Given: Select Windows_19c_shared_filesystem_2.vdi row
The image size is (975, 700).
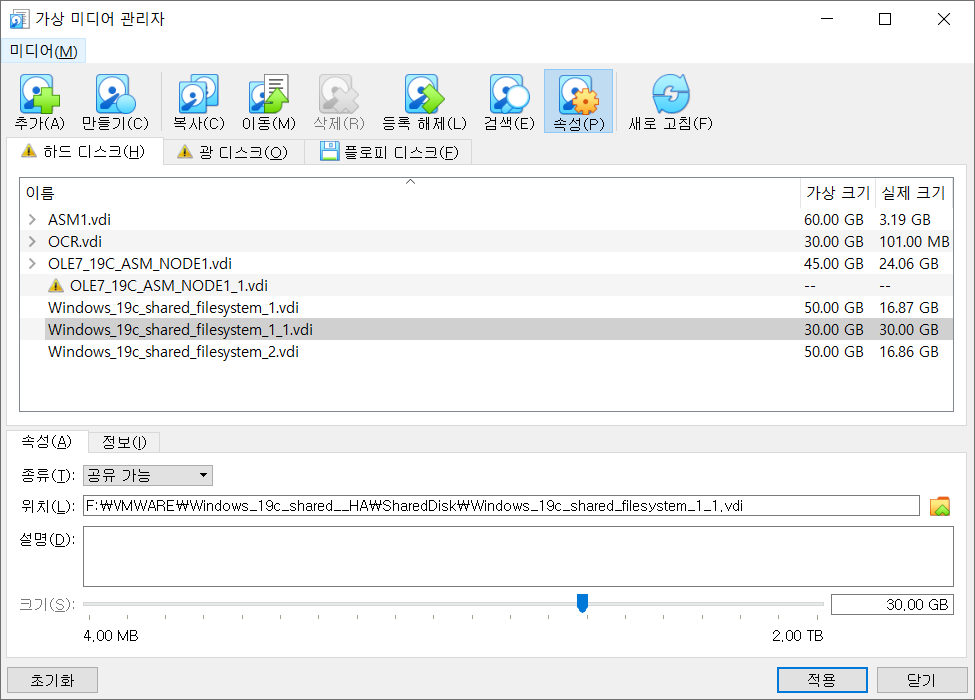Looking at the screenshot, I should click(486, 352).
